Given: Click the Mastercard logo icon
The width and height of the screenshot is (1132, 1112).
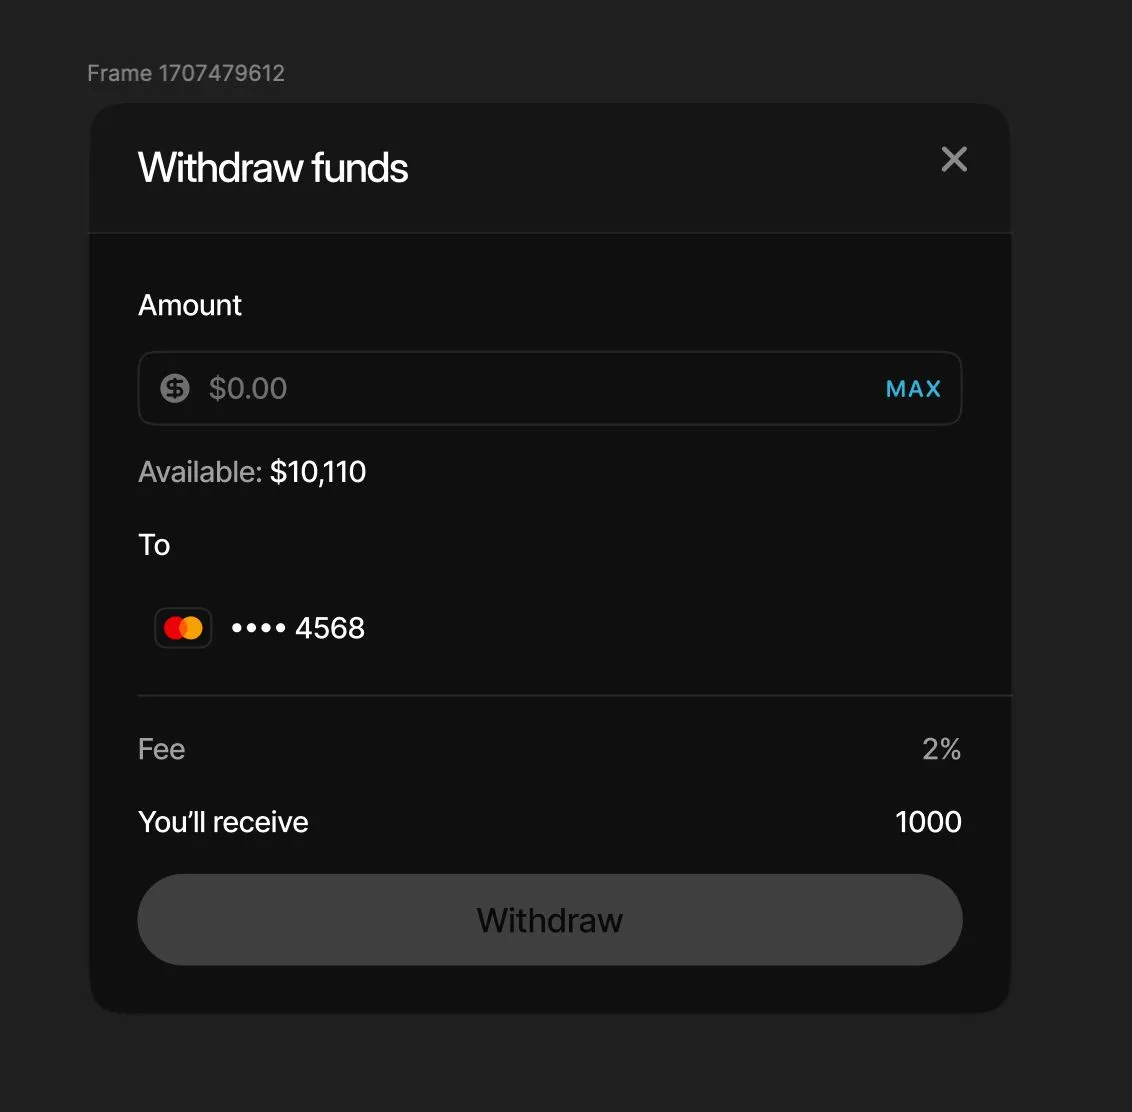Looking at the screenshot, I should point(183,628).
